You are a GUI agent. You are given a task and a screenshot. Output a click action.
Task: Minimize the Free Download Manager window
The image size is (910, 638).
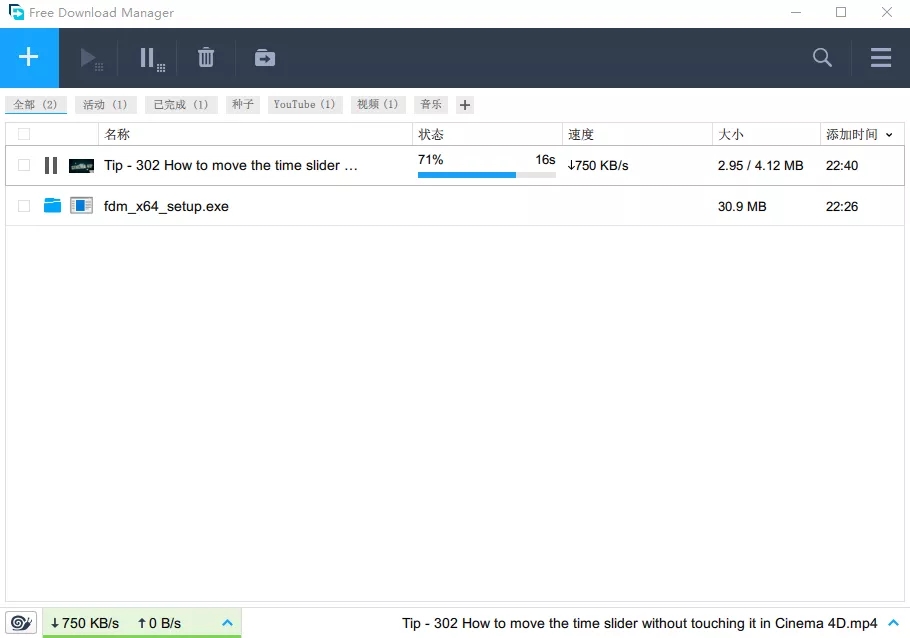[796, 12]
